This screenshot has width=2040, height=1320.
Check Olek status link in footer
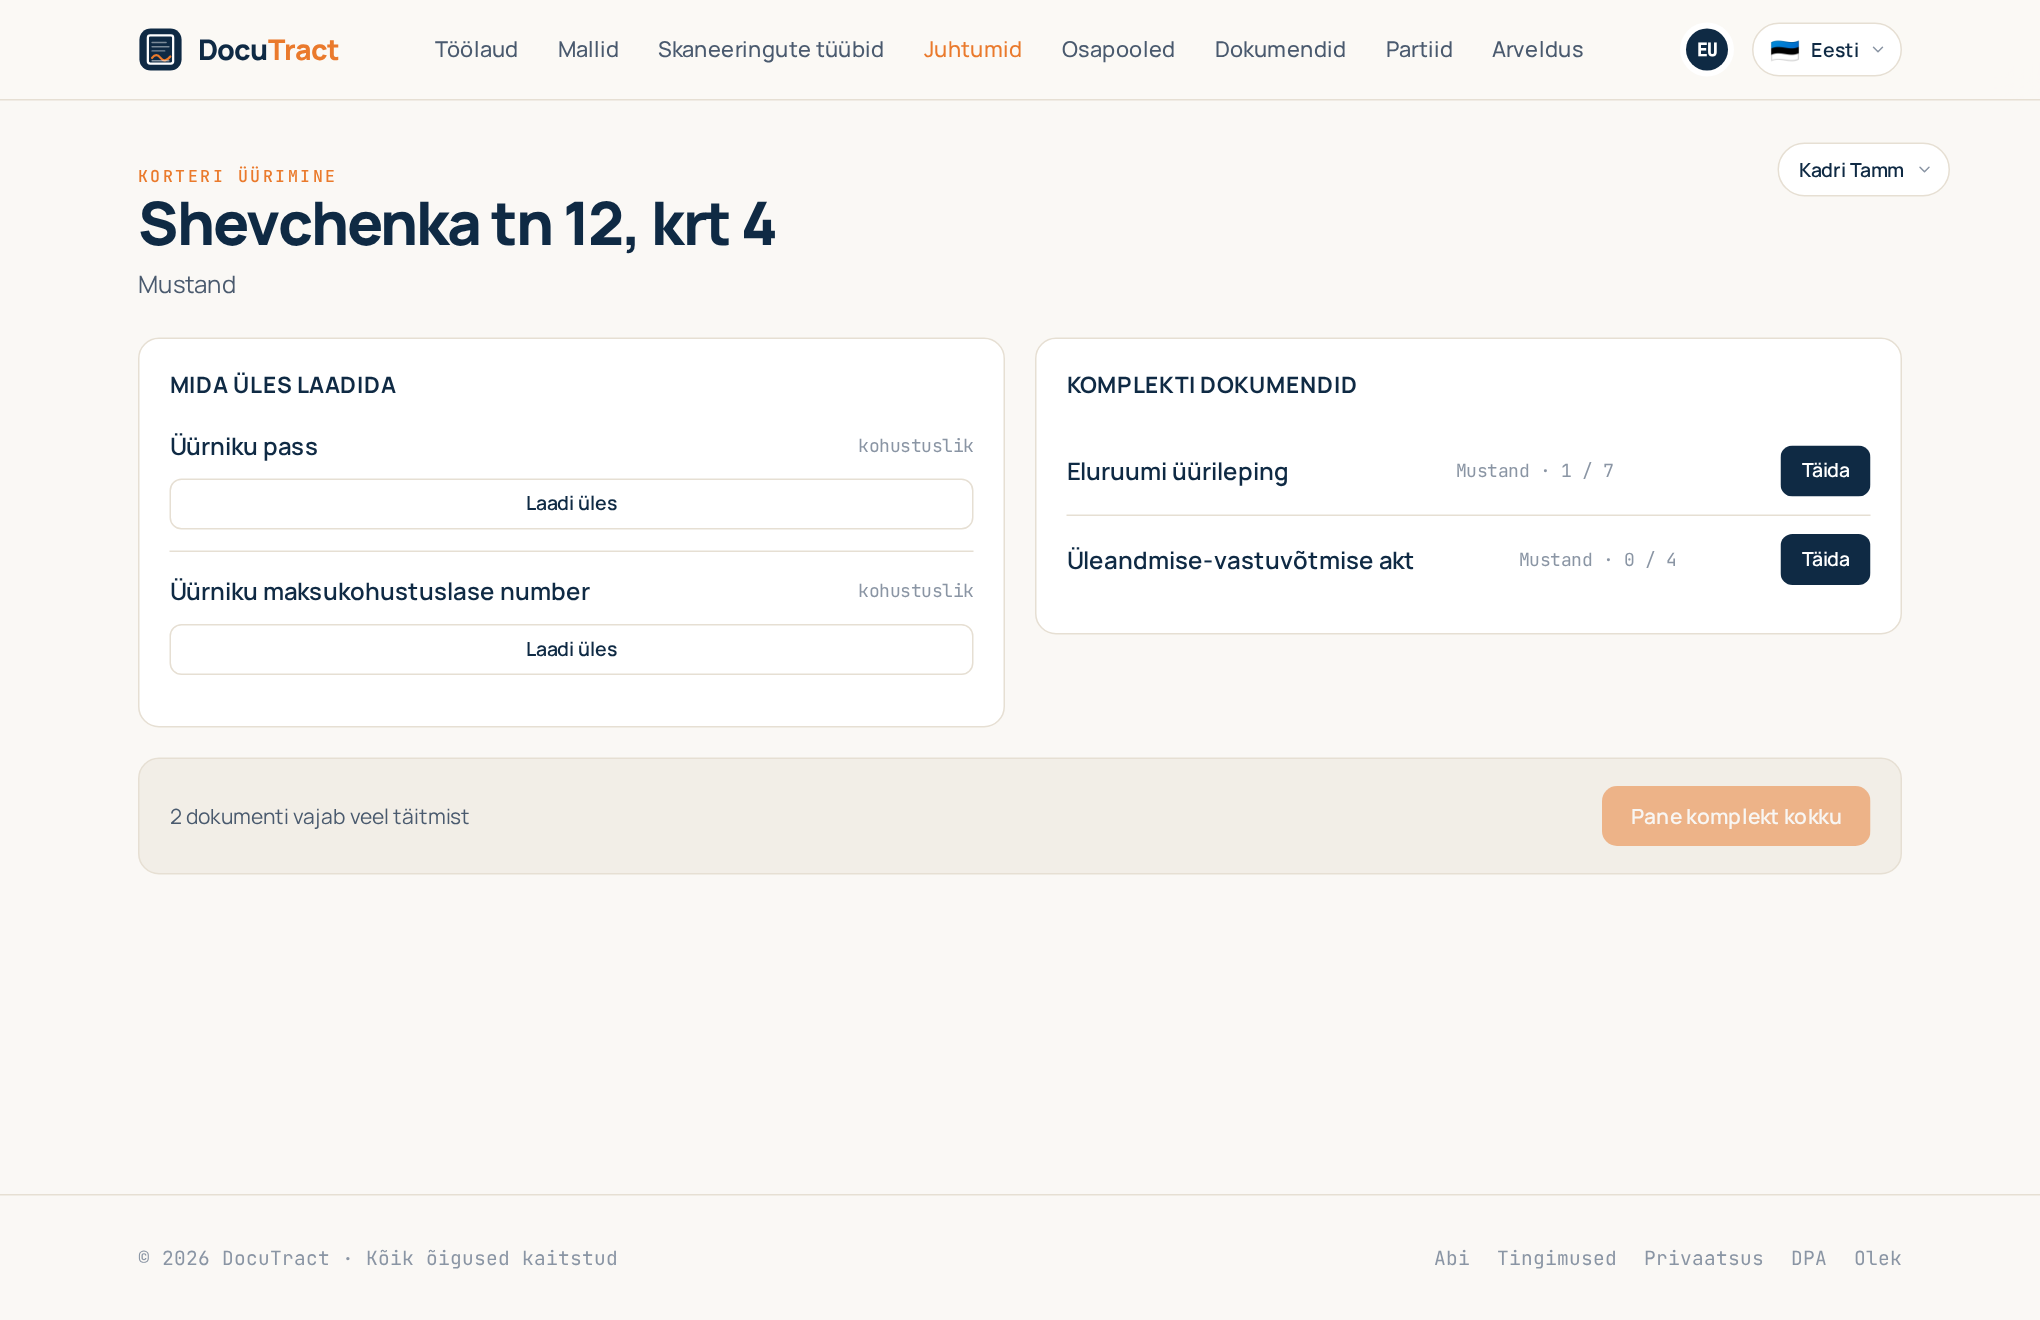click(x=1877, y=1258)
